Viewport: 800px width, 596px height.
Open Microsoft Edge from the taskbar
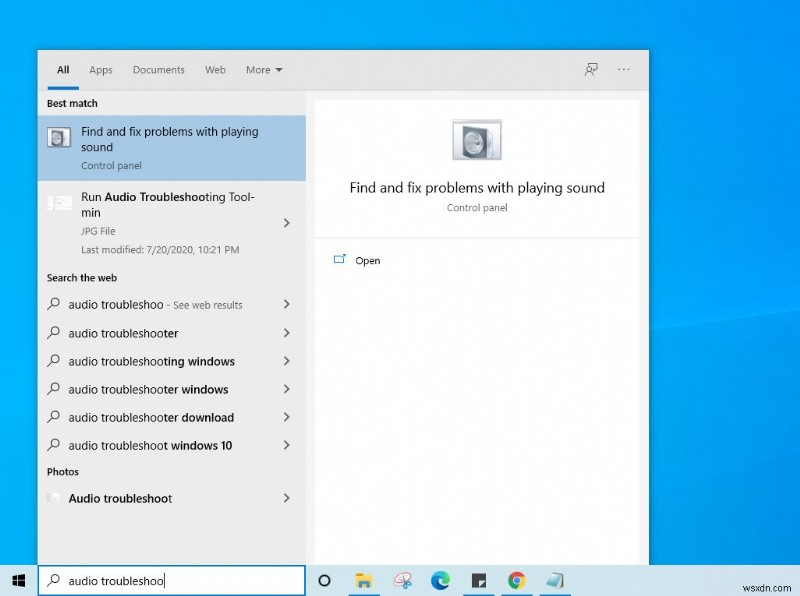point(440,580)
